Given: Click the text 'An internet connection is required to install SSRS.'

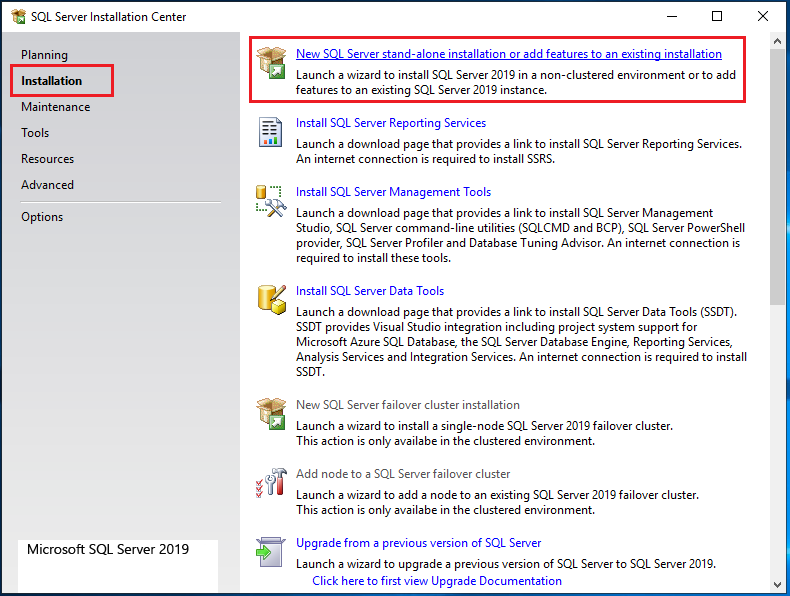Looking at the screenshot, I should pyautogui.click(x=425, y=159).
